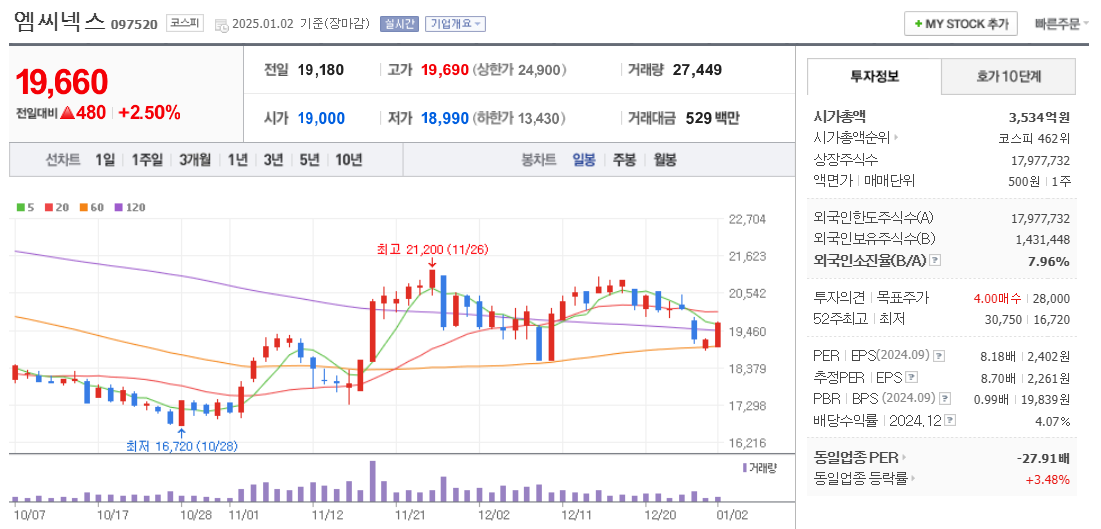
Task: Click the +2.50% change rate
Action: (149, 112)
